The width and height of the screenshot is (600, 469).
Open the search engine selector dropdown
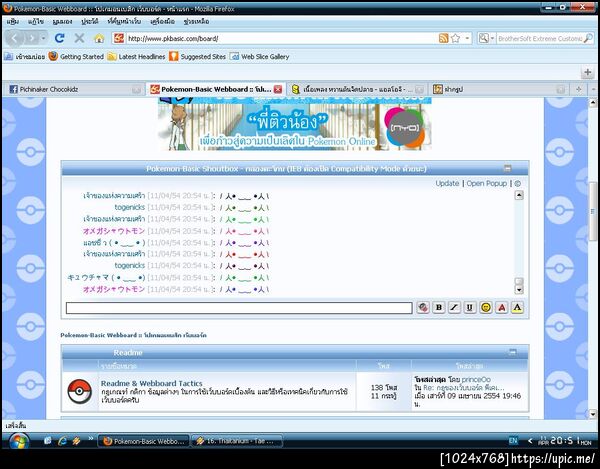point(486,38)
